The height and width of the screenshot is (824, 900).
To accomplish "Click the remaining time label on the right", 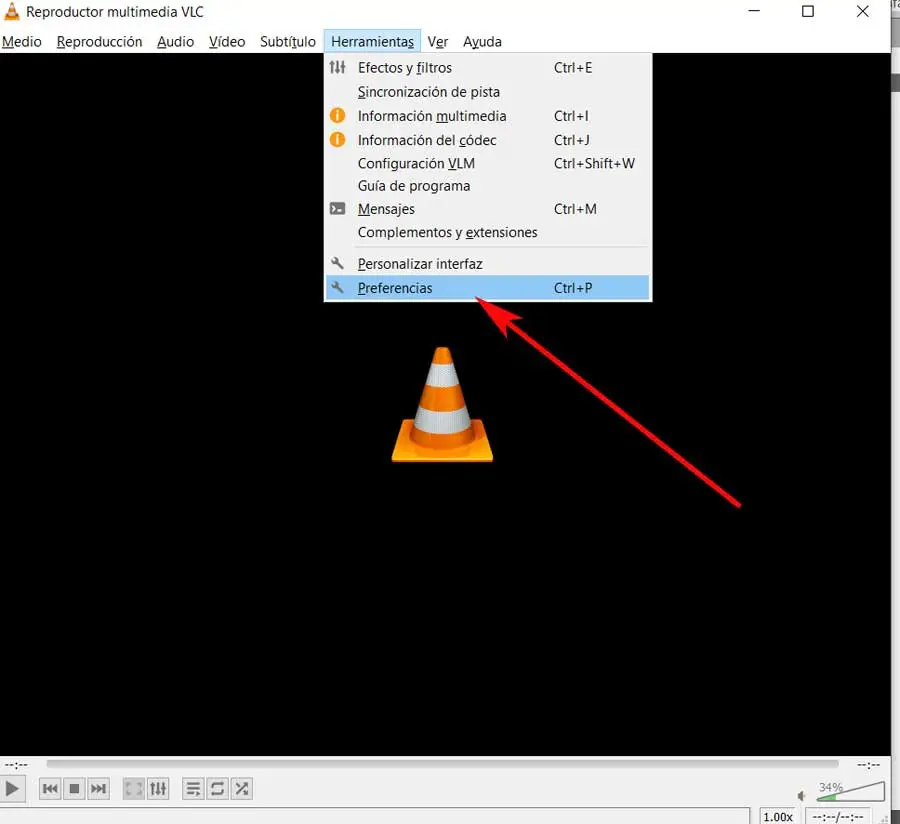I will click(x=868, y=764).
